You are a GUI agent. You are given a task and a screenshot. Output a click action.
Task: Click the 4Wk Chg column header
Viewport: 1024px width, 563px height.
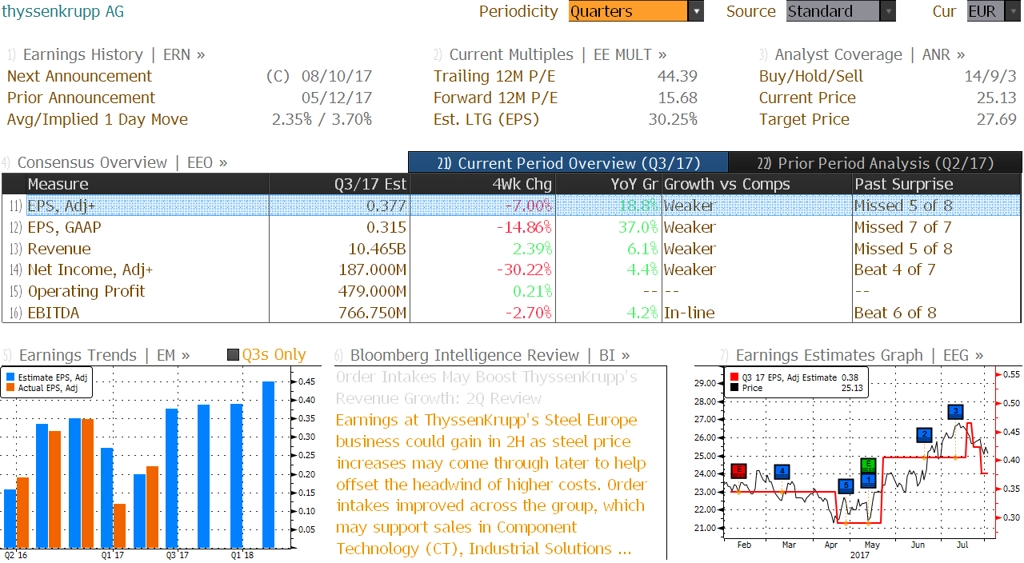tap(483, 184)
